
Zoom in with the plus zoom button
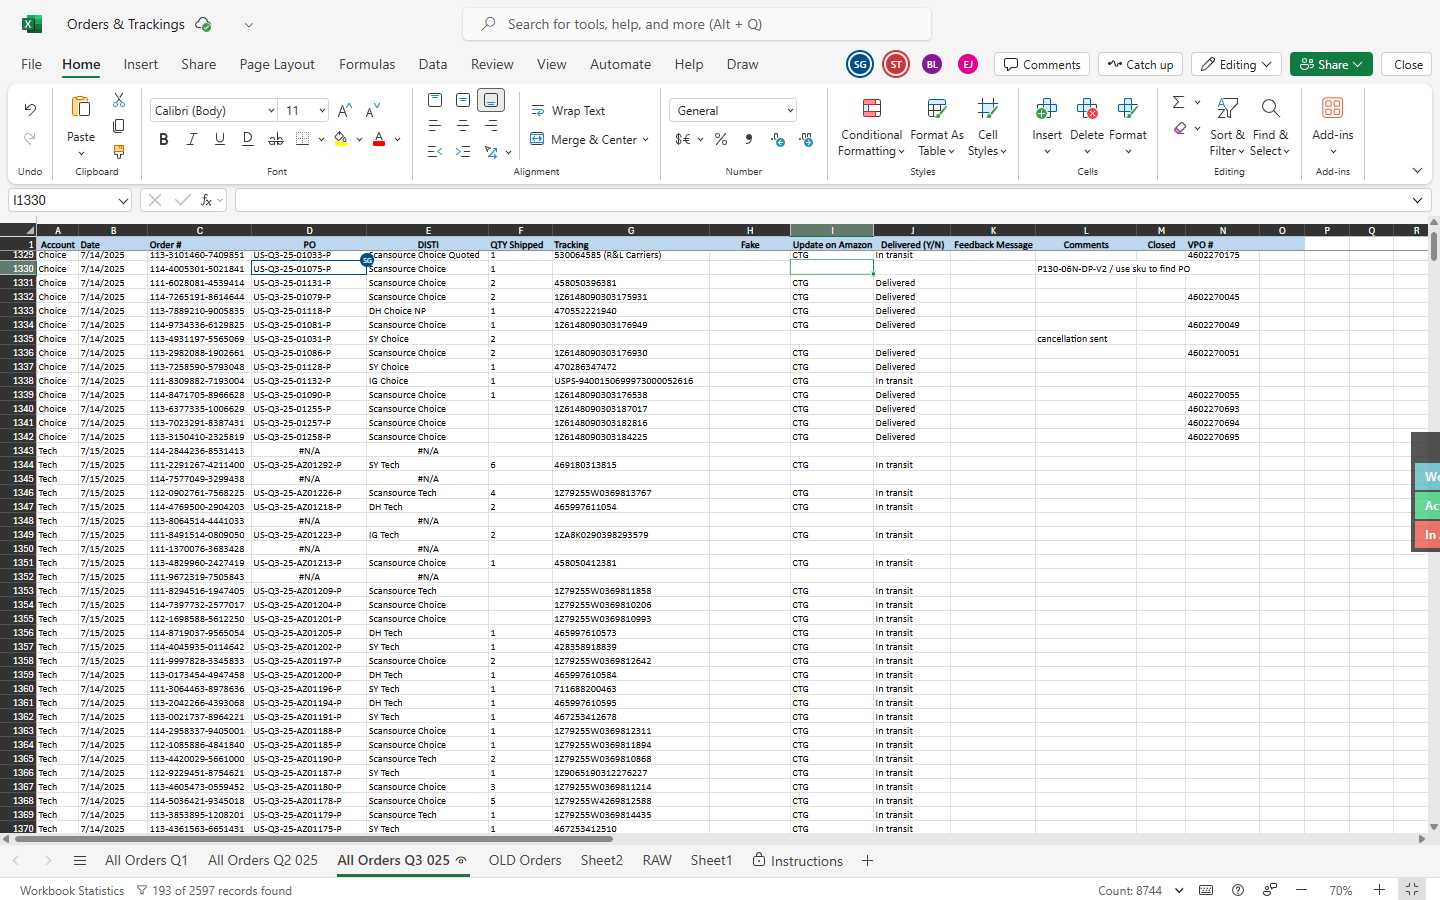click(x=1379, y=890)
